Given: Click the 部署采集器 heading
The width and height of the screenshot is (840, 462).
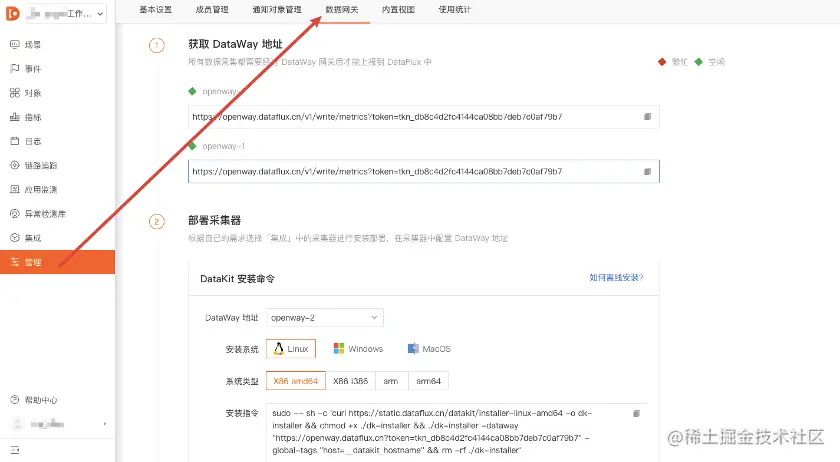Looking at the screenshot, I should tap(214, 220).
